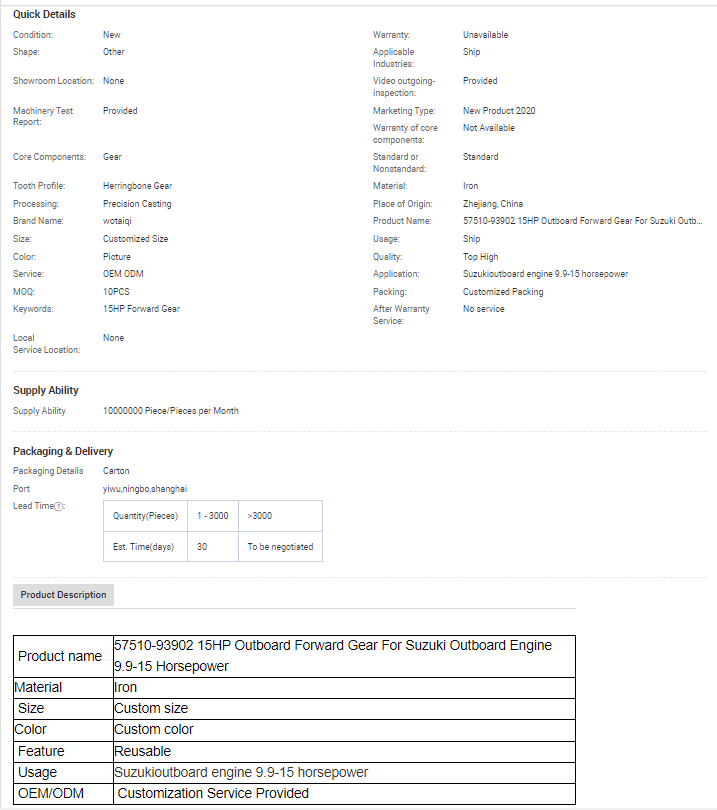Click the >3000 quantity cell
The height and width of the screenshot is (810, 717).
click(x=260, y=516)
